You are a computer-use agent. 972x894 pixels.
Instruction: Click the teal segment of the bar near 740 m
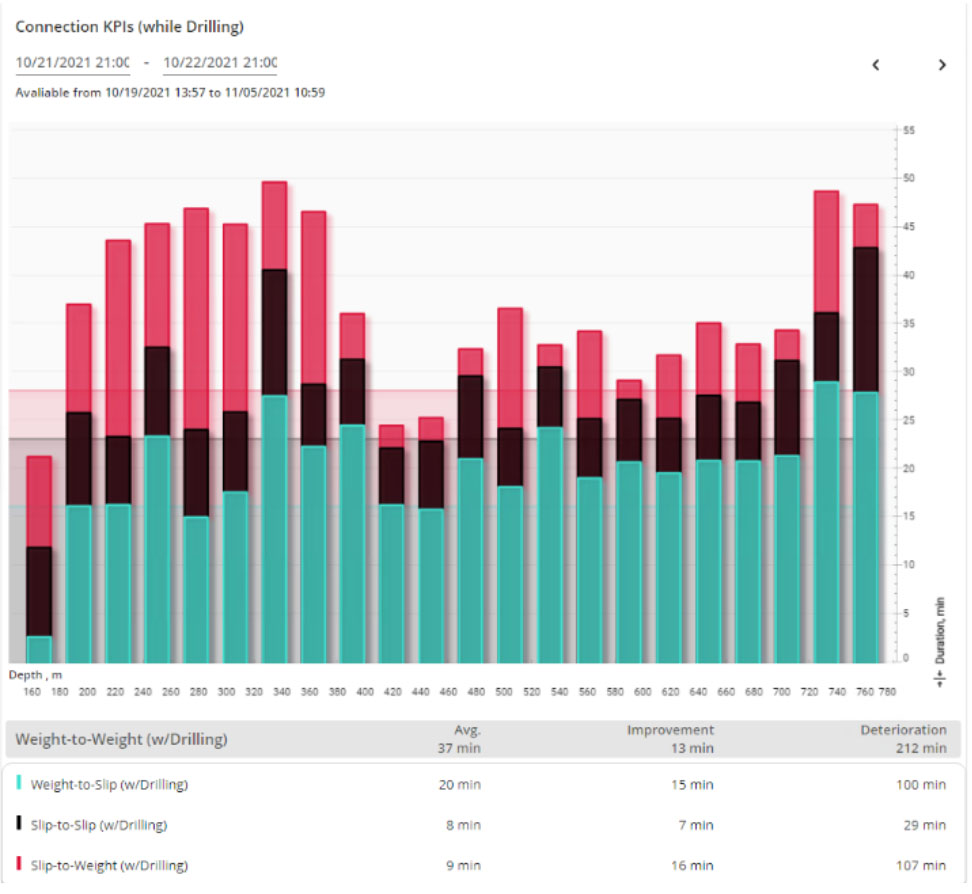pyautogui.click(x=826, y=520)
